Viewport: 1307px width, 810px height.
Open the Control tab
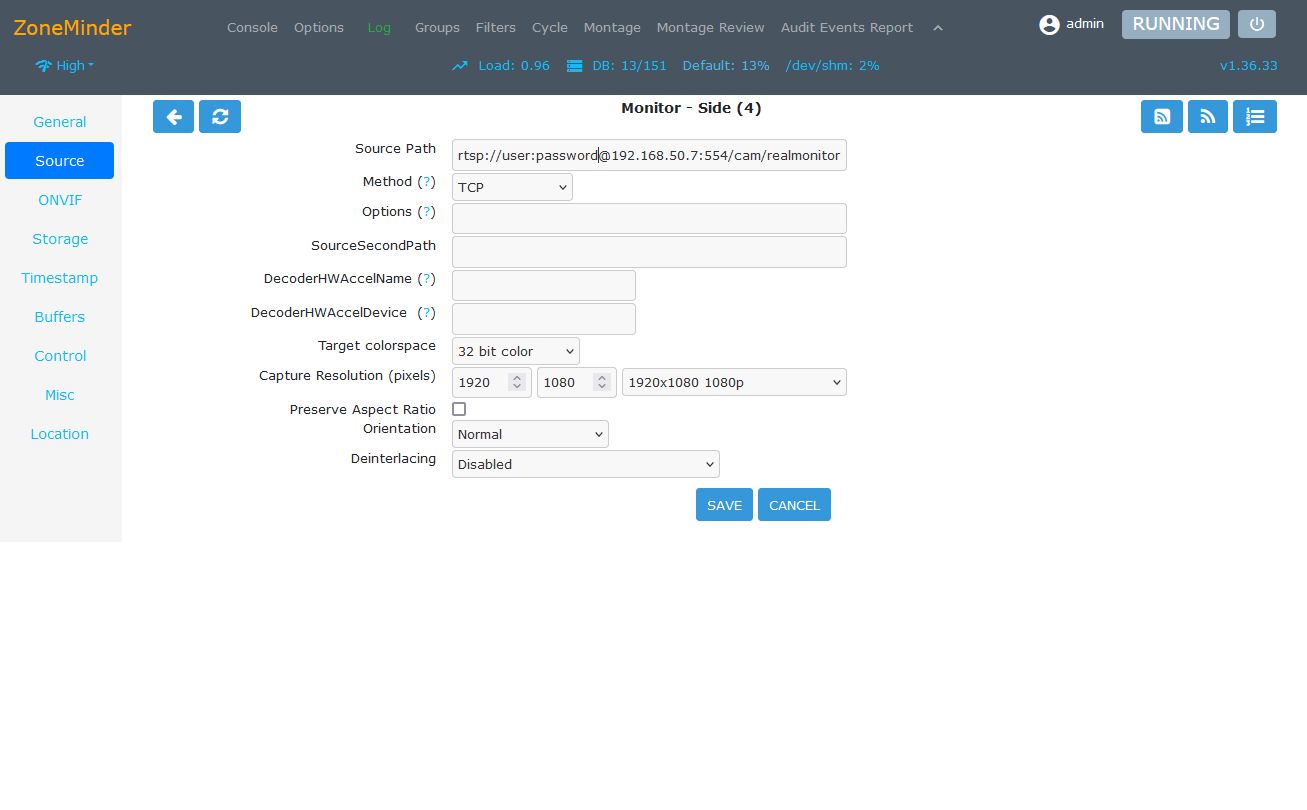coord(60,356)
